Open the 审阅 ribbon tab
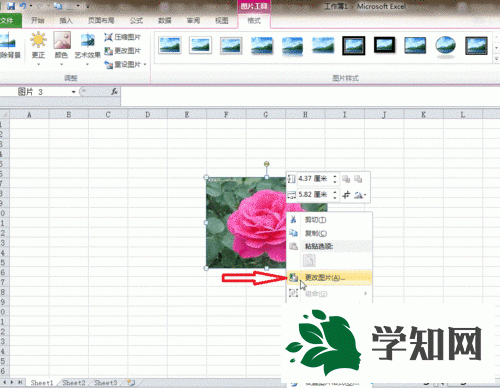The width and height of the screenshot is (500, 388). click(193, 21)
